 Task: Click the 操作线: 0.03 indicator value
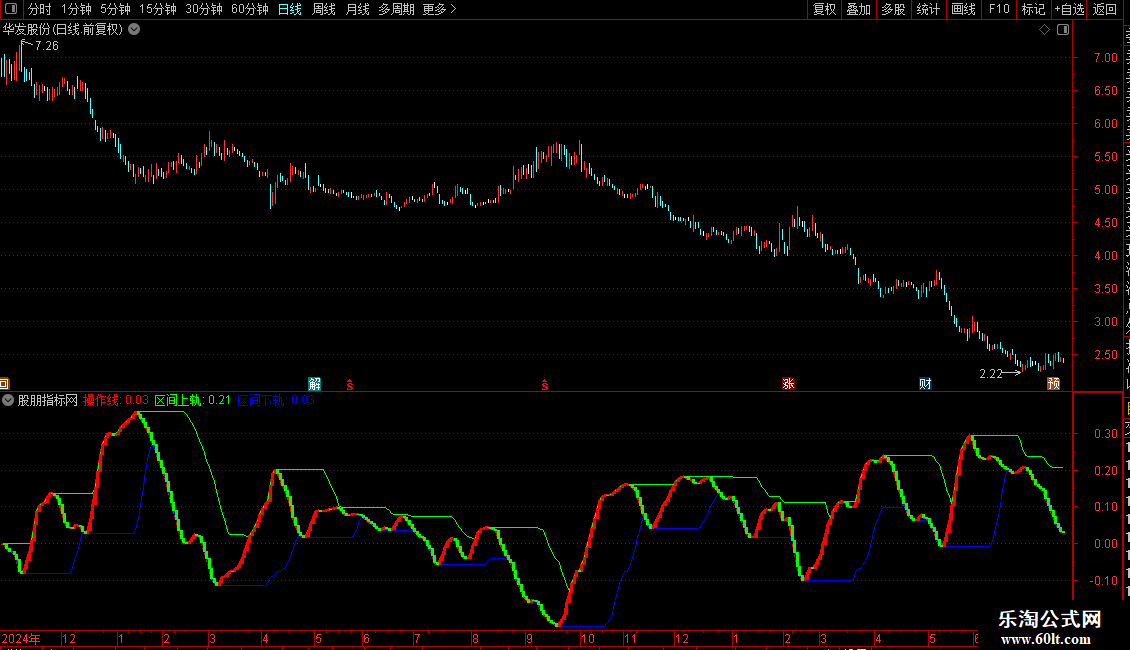pos(115,400)
